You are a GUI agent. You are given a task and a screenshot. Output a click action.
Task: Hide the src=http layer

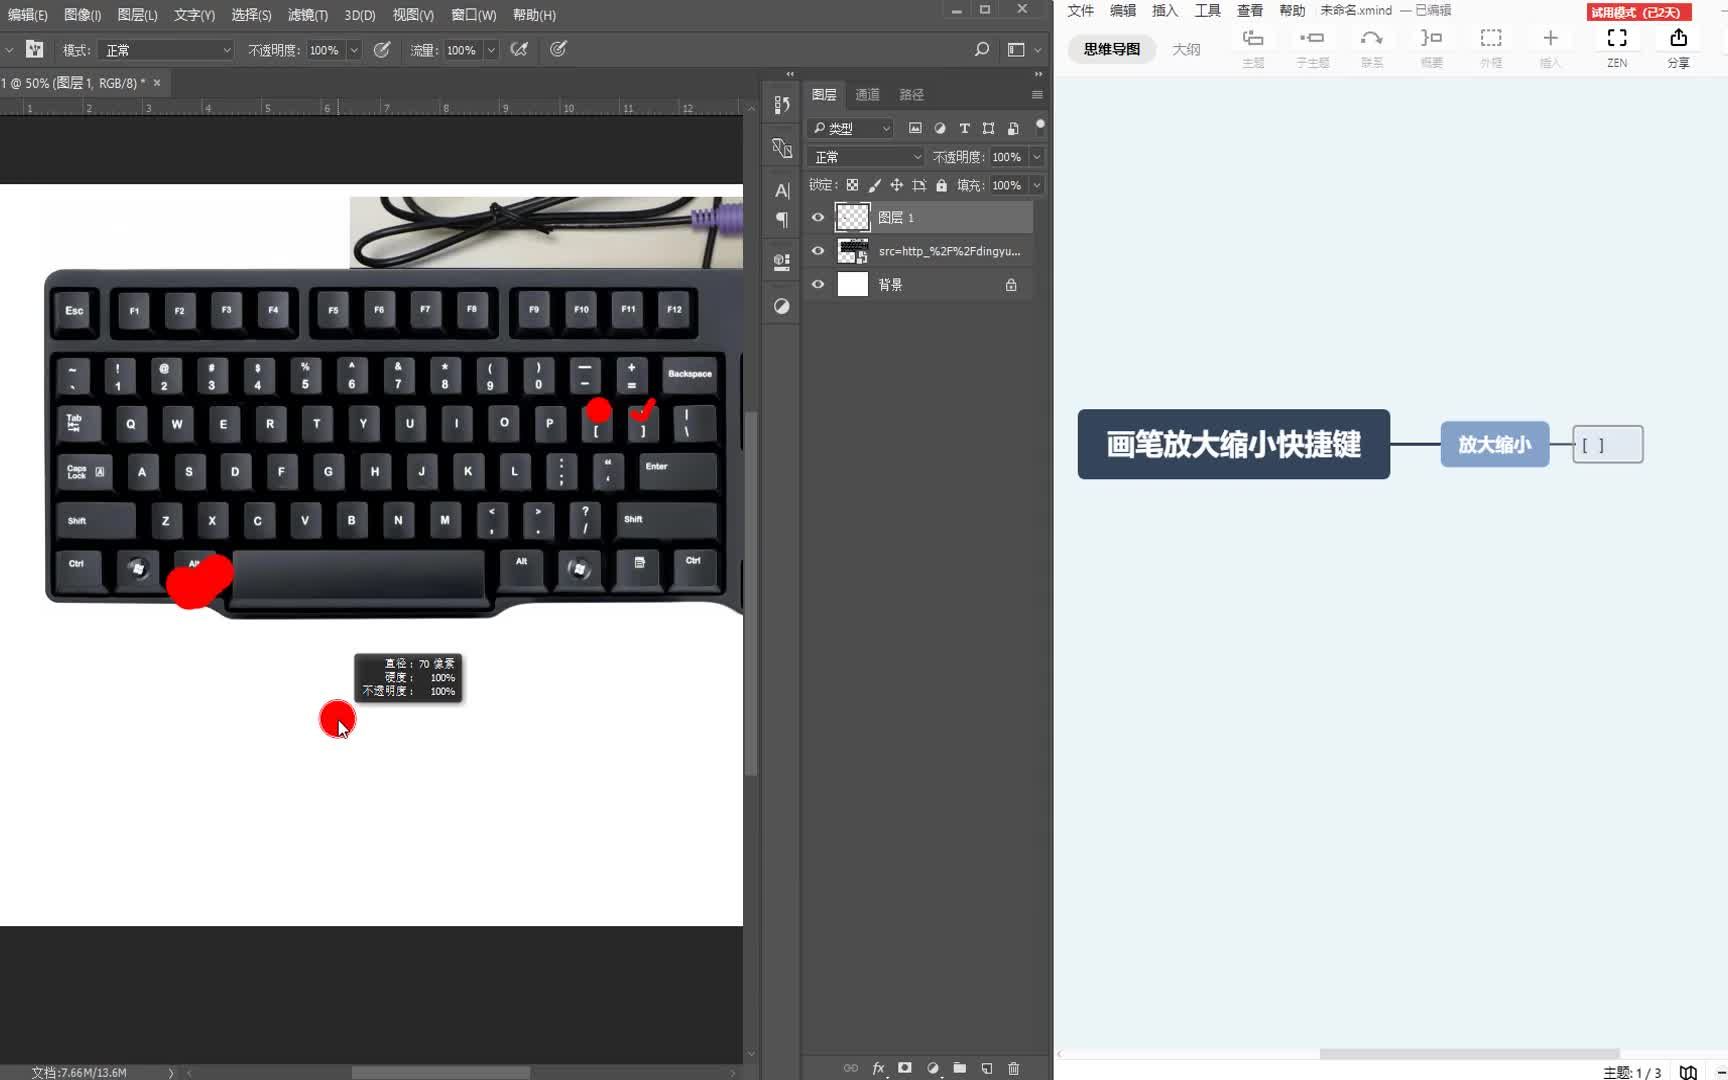[x=818, y=251]
